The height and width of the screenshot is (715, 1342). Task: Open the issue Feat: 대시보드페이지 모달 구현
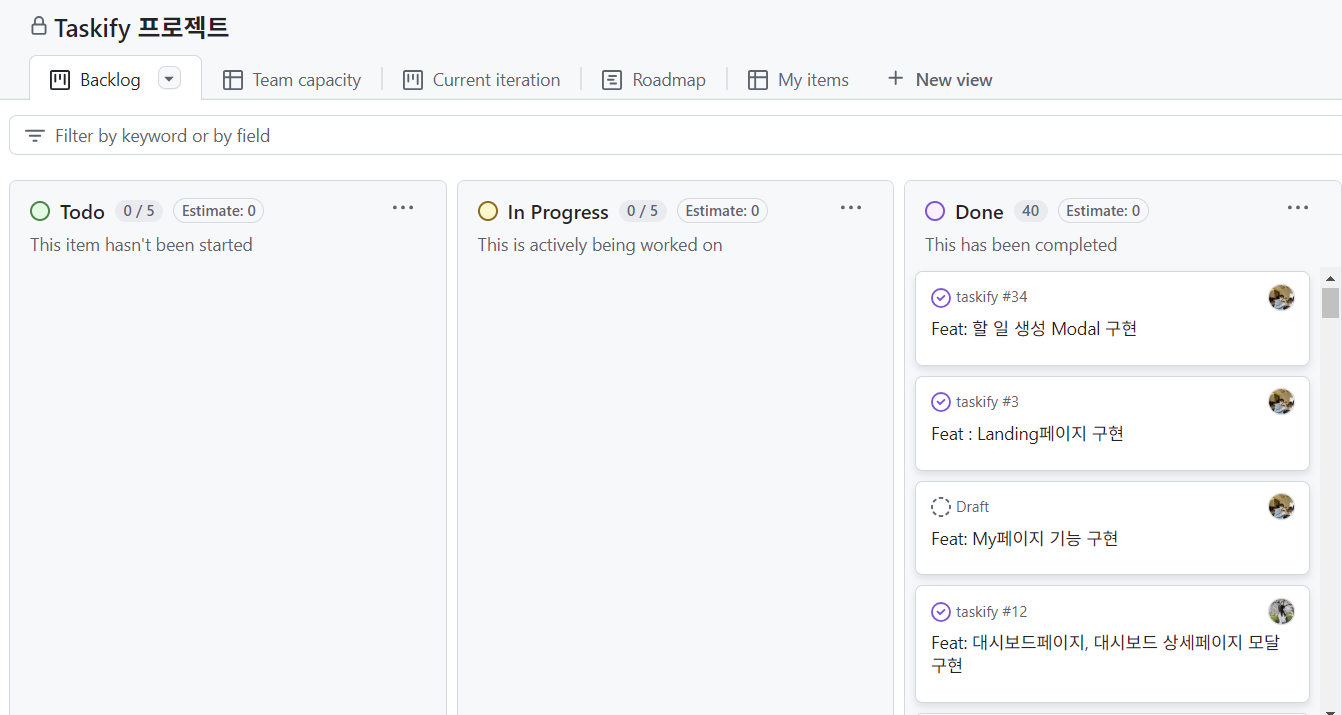point(1105,654)
